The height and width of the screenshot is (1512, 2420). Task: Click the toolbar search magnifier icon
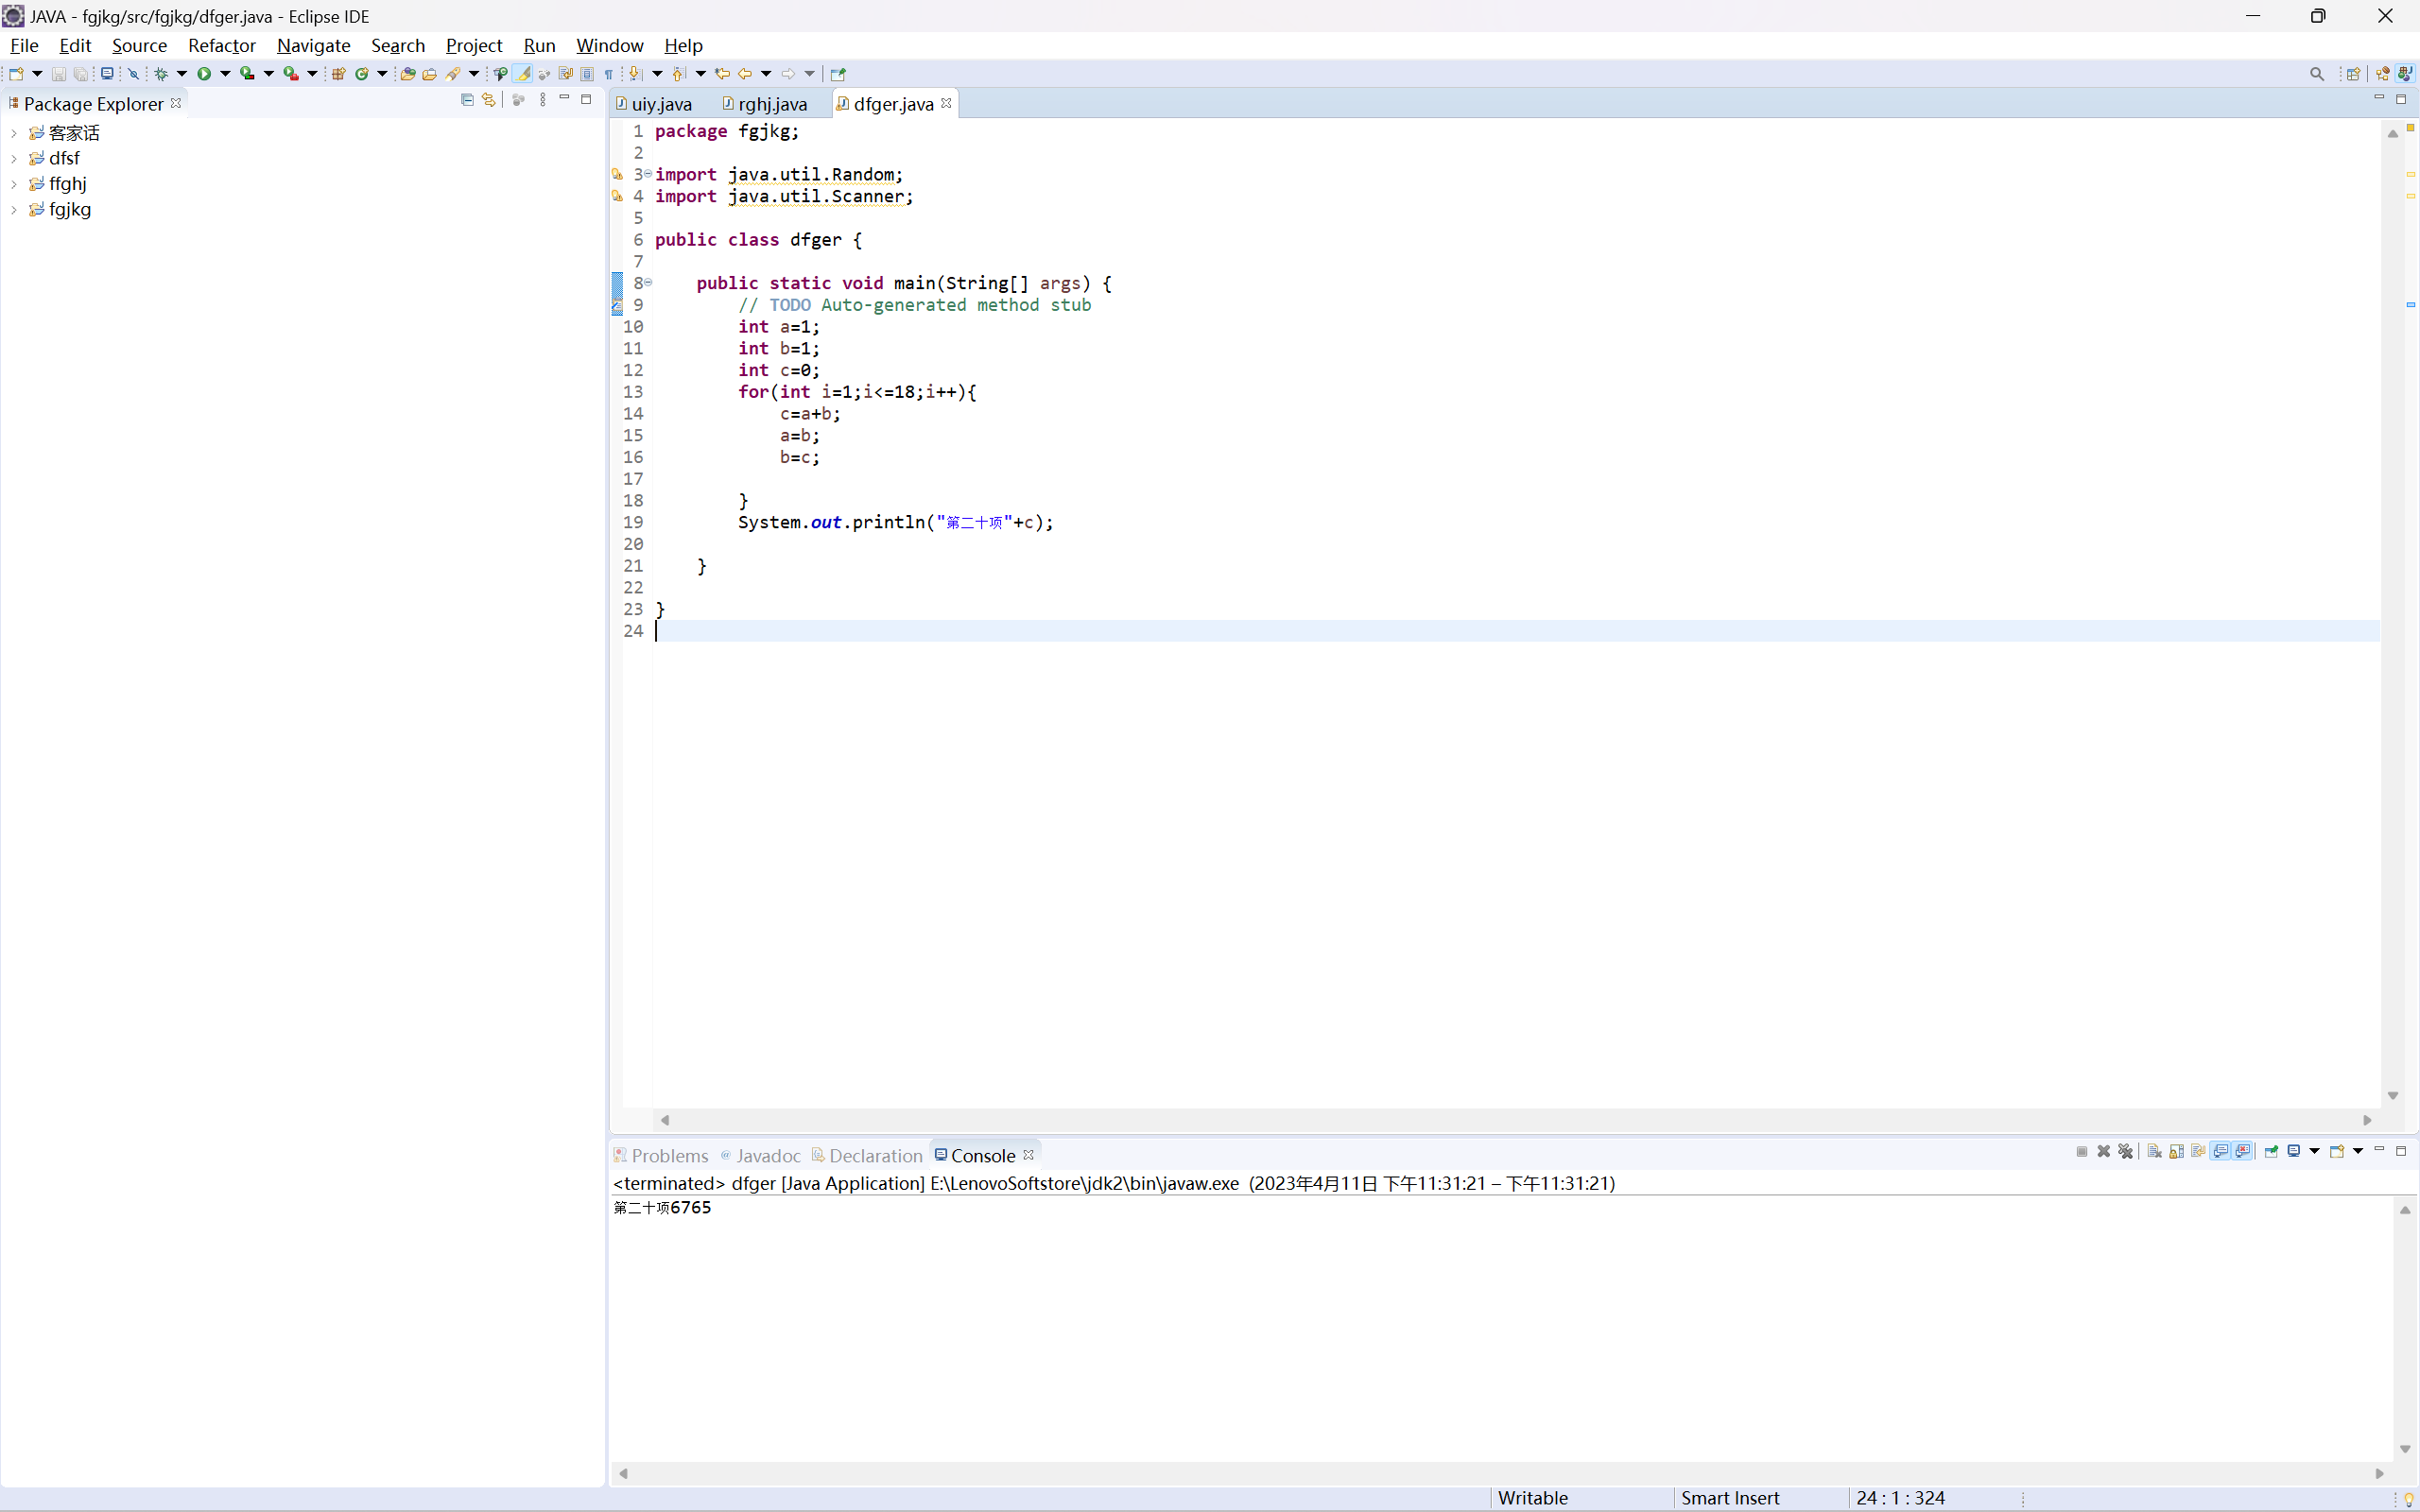pyautogui.click(x=2316, y=73)
